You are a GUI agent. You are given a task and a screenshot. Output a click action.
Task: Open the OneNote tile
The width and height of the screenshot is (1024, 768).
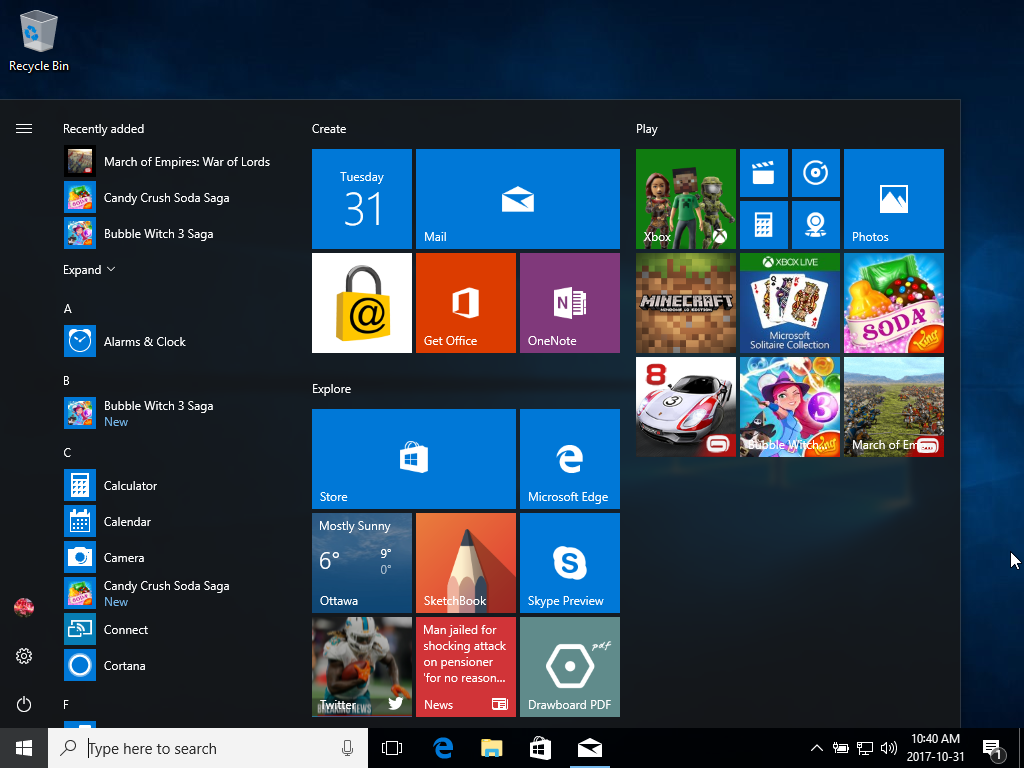[x=569, y=303]
